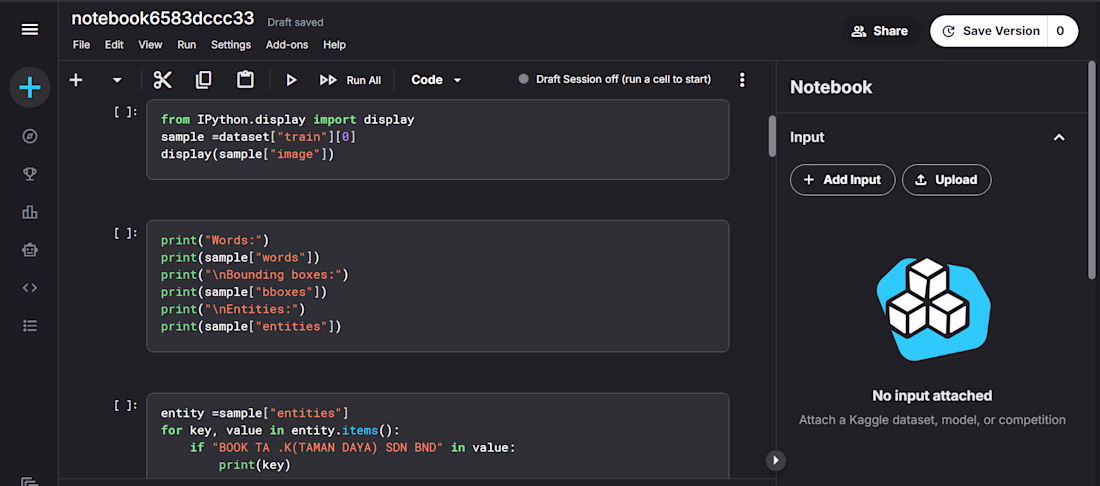Click Run All in the toolbar
The image size is (1100, 486).
[350, 80]
